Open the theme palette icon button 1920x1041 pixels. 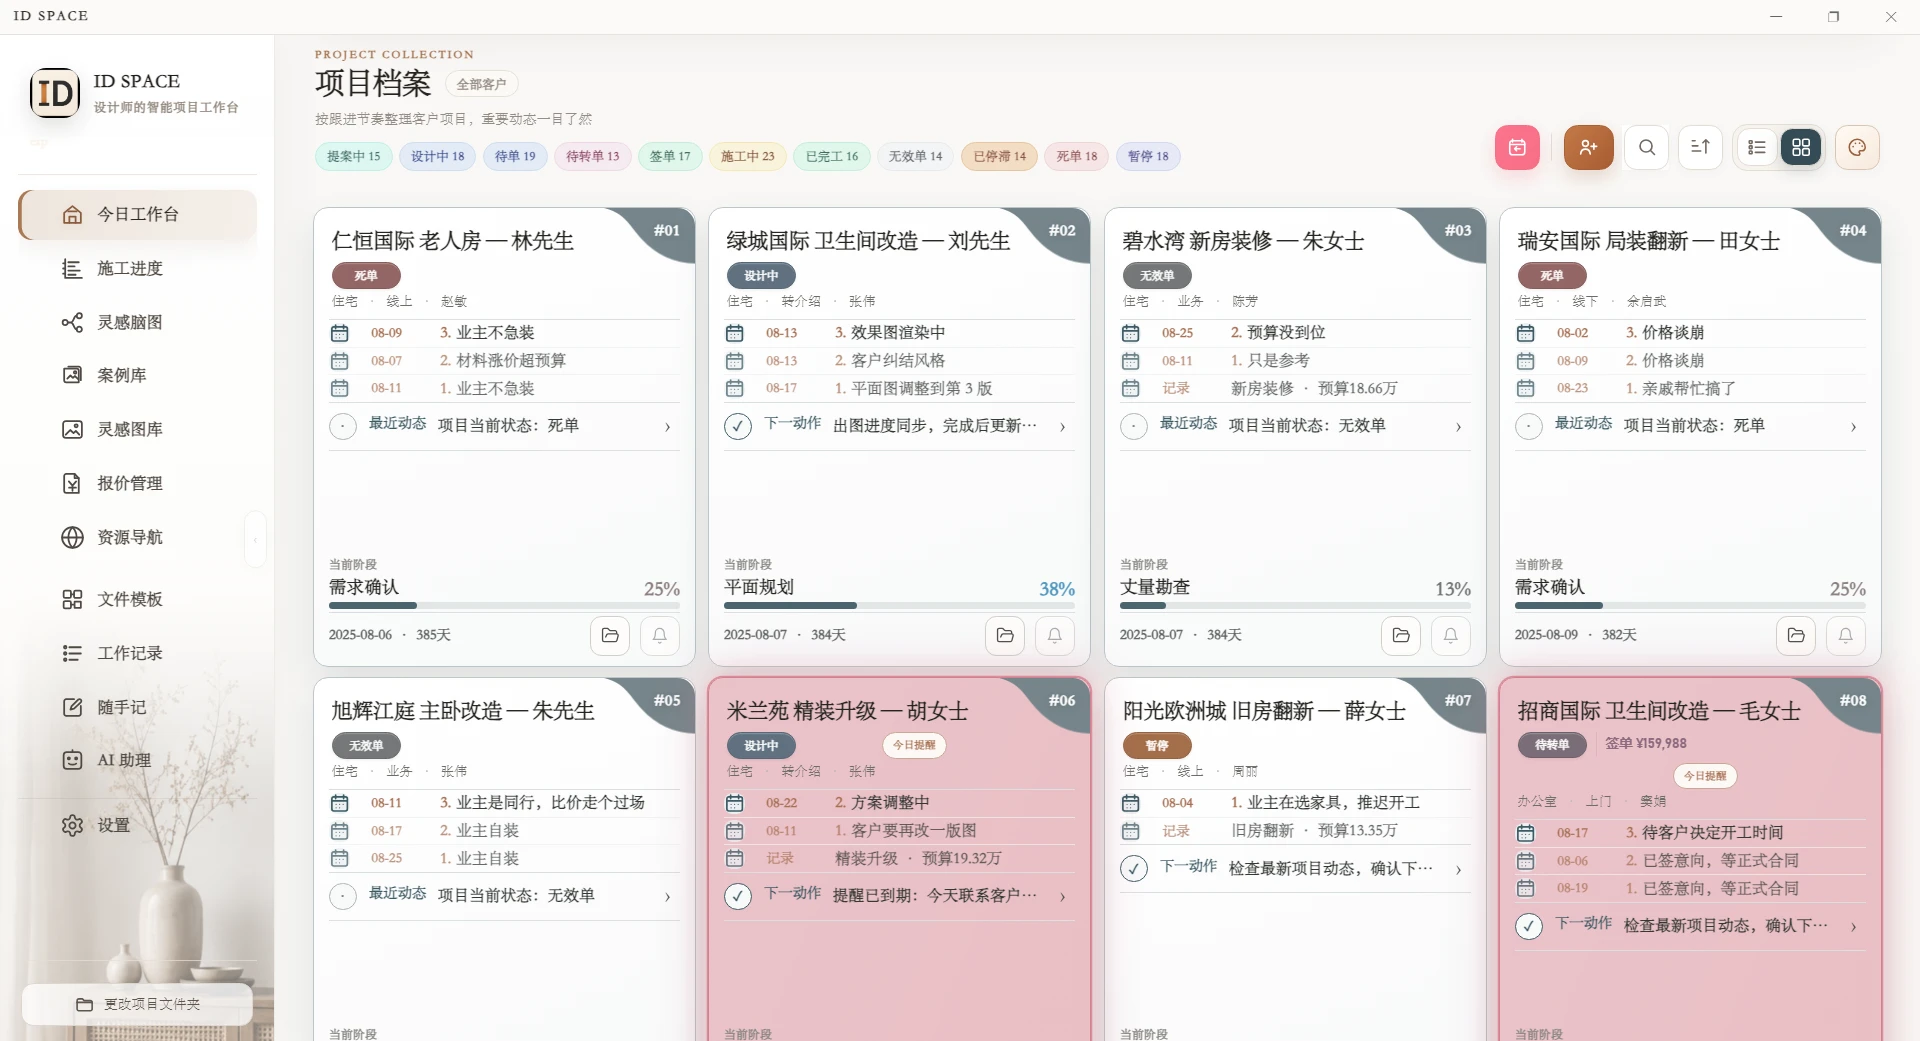(x=1857, y=148)
